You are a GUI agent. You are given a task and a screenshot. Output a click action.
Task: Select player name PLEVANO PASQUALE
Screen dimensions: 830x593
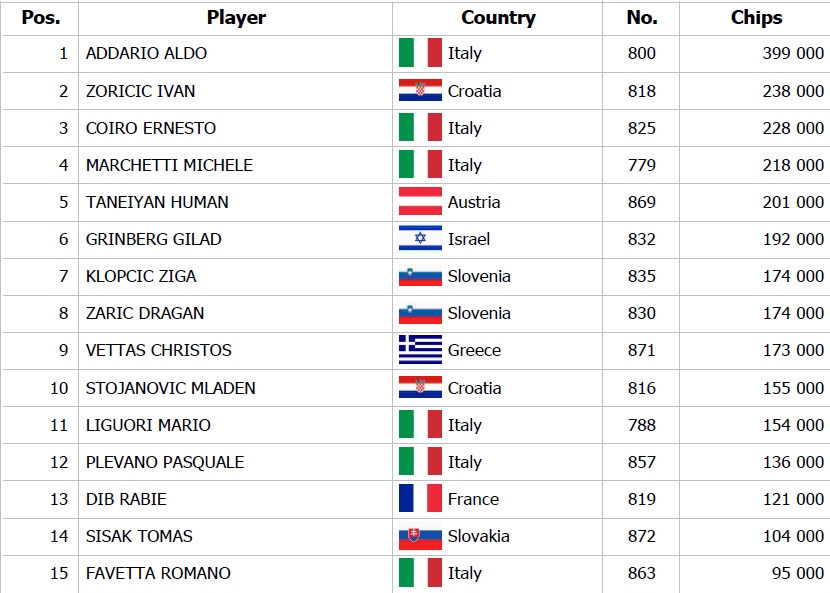(165, 462)
